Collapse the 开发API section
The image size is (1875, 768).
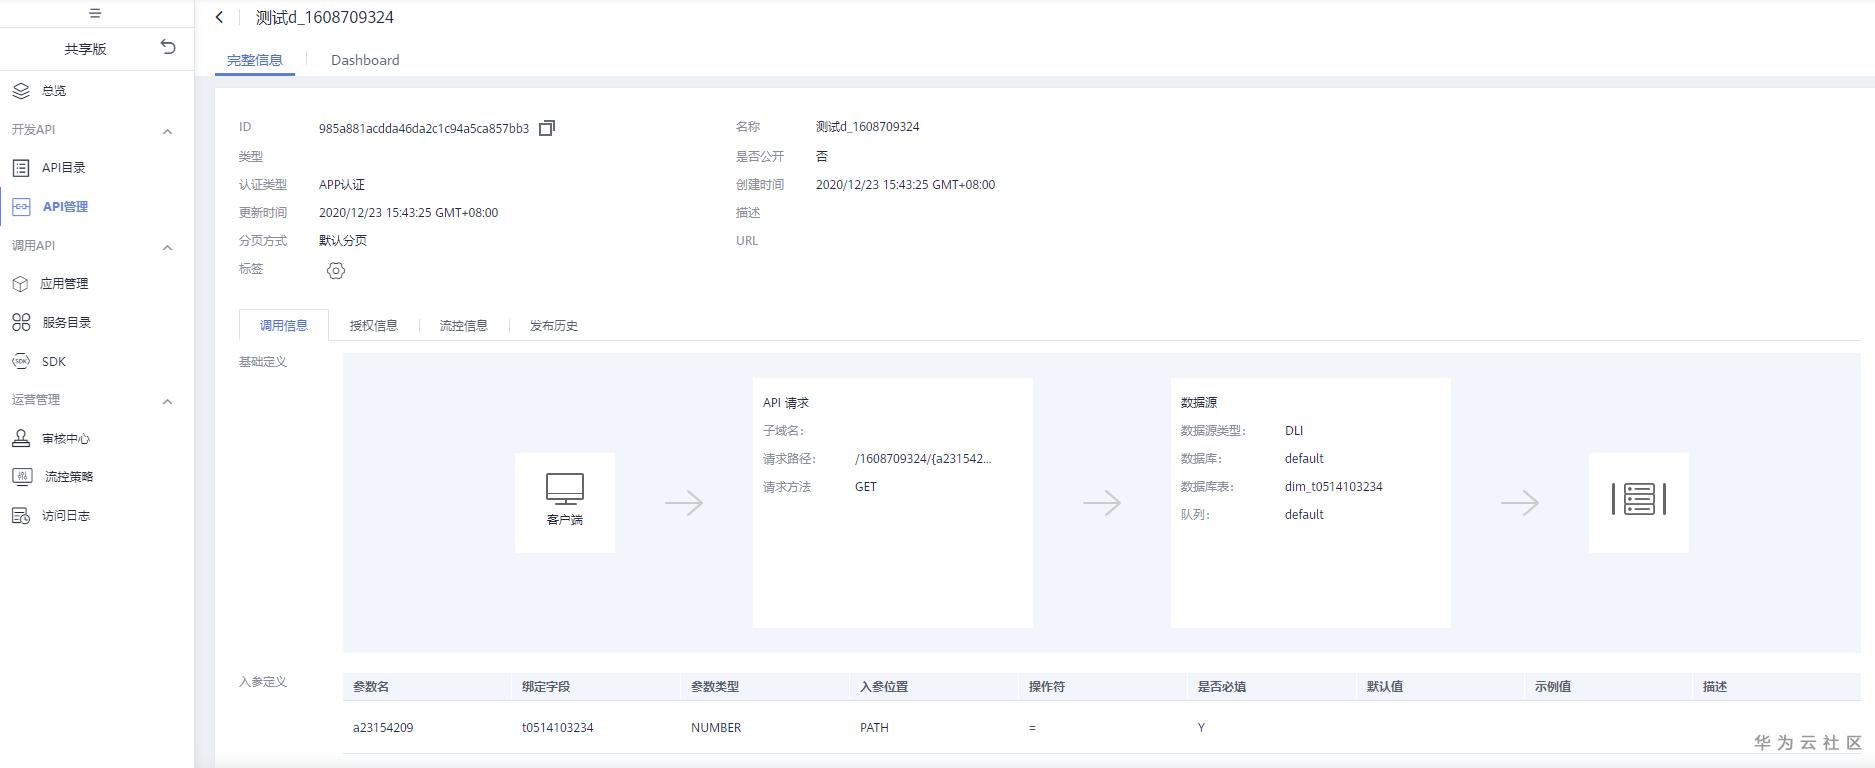168,131
